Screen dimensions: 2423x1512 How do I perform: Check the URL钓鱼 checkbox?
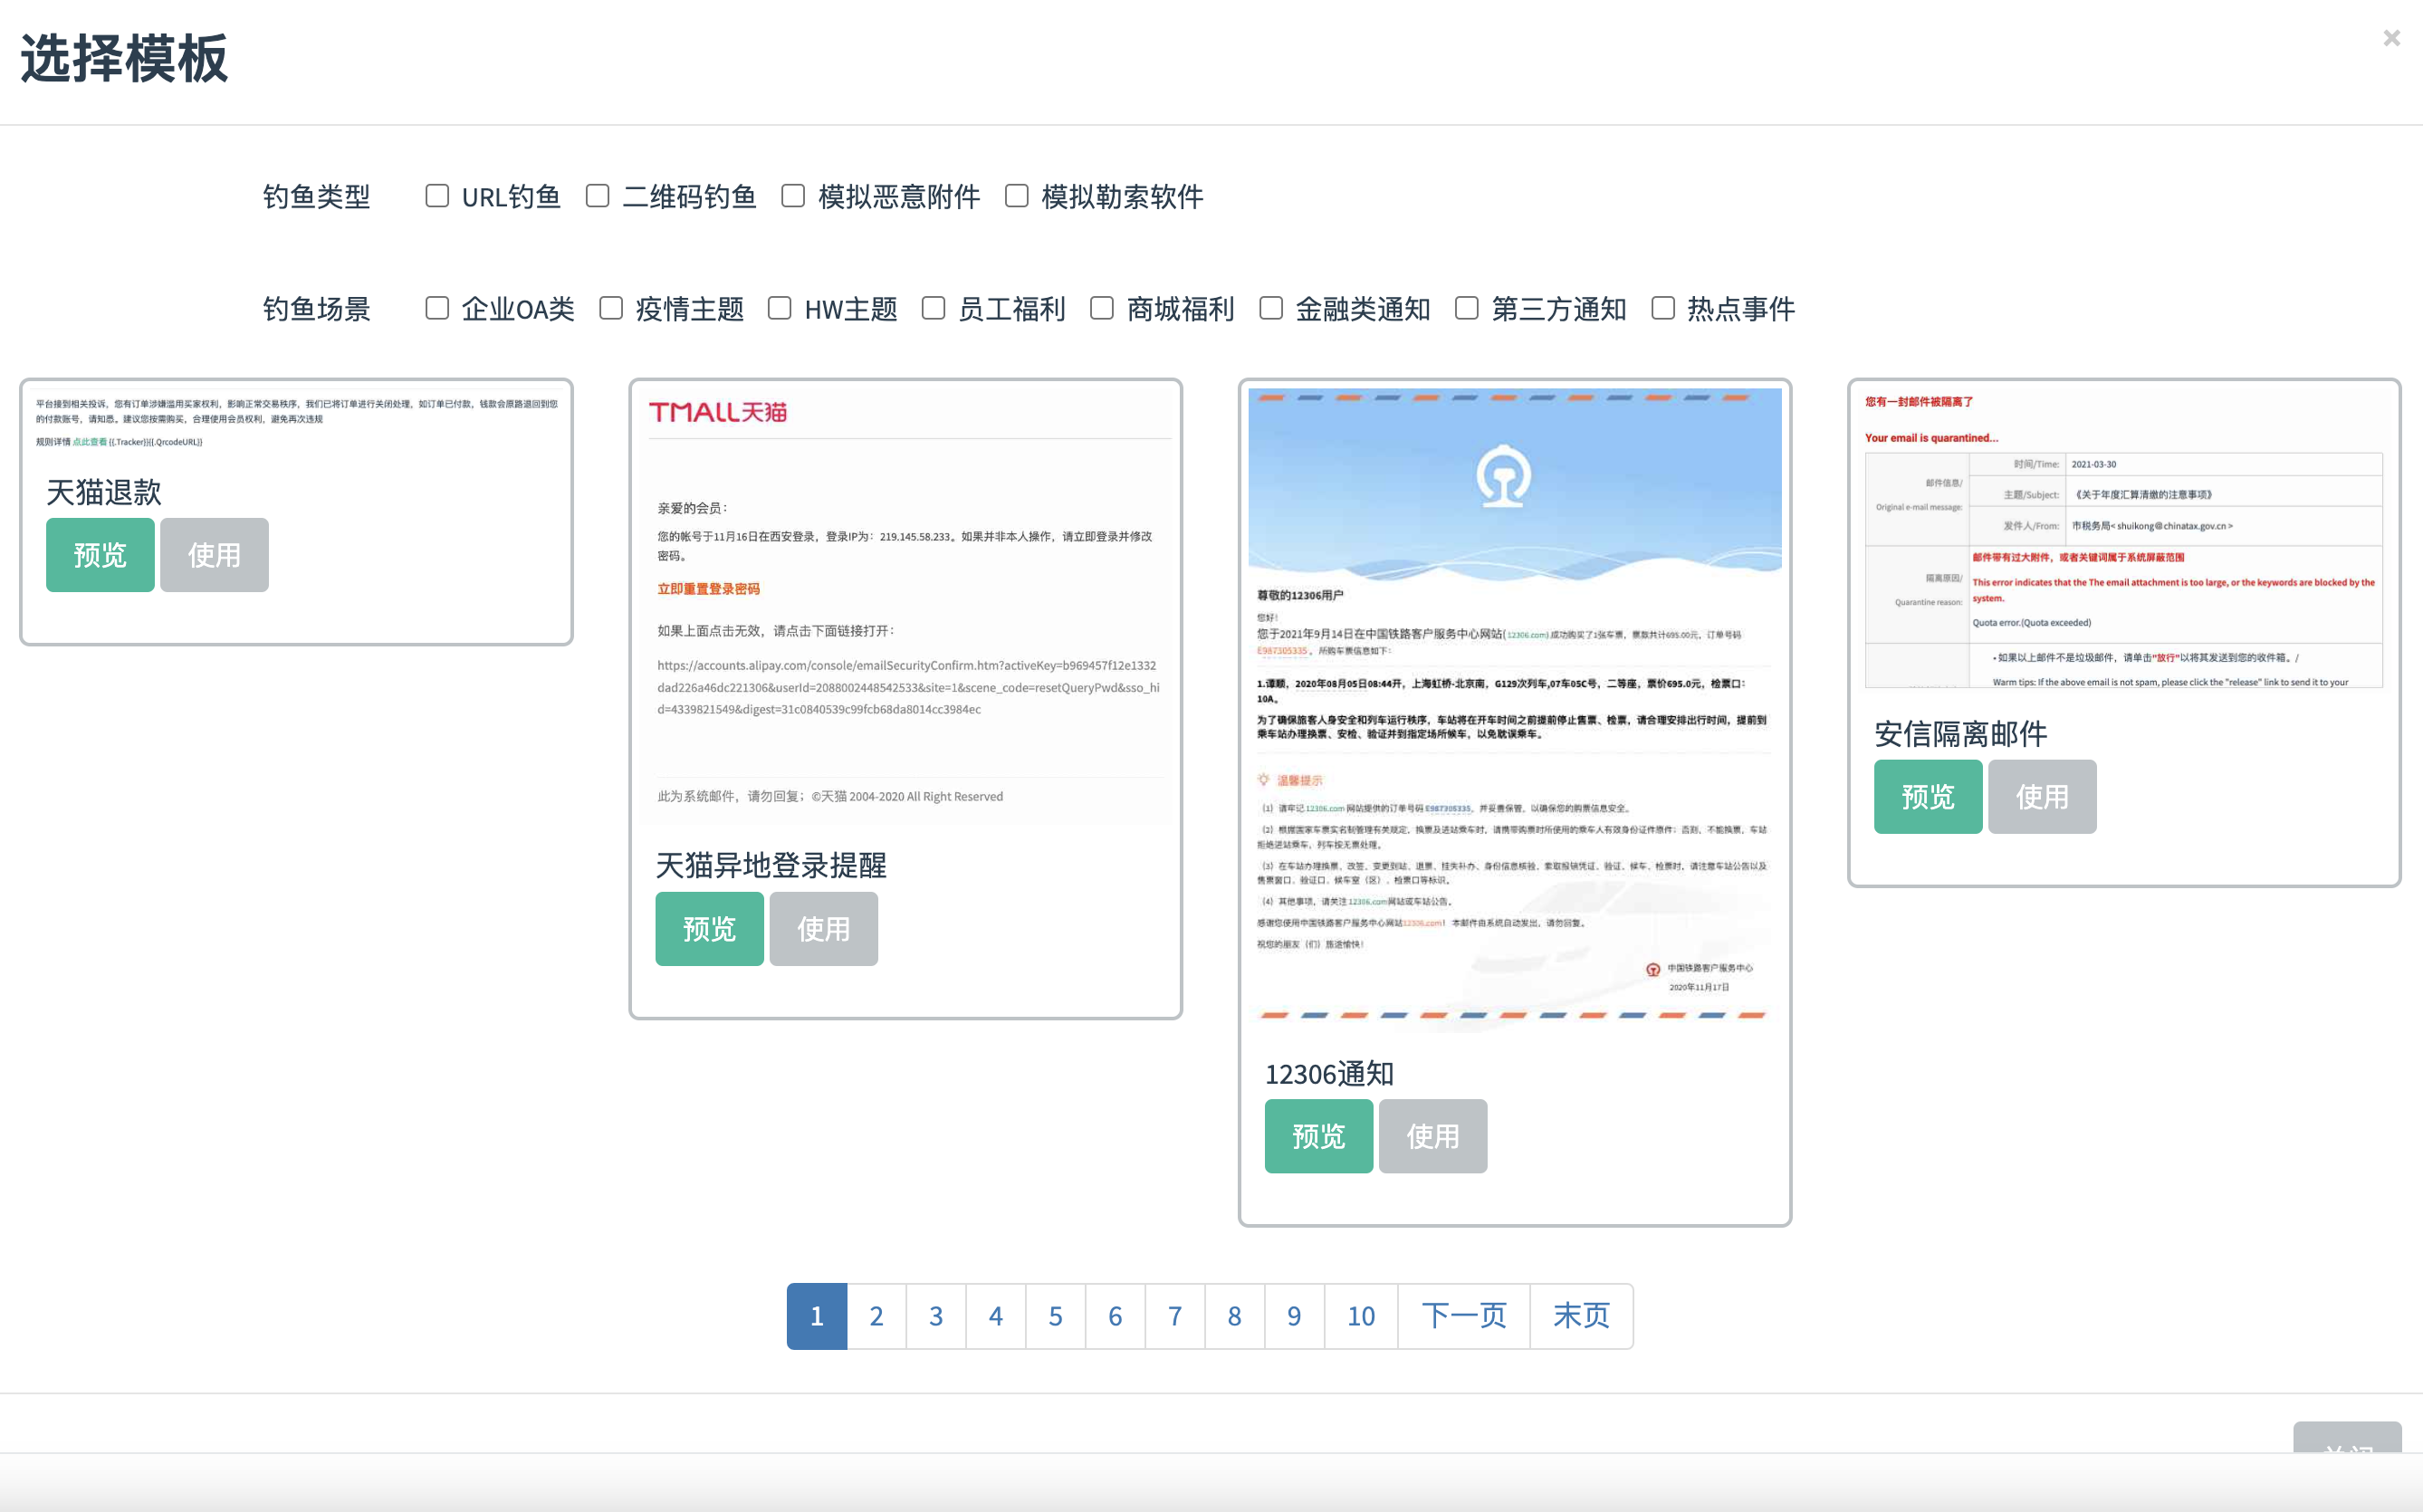pos(437,195)
